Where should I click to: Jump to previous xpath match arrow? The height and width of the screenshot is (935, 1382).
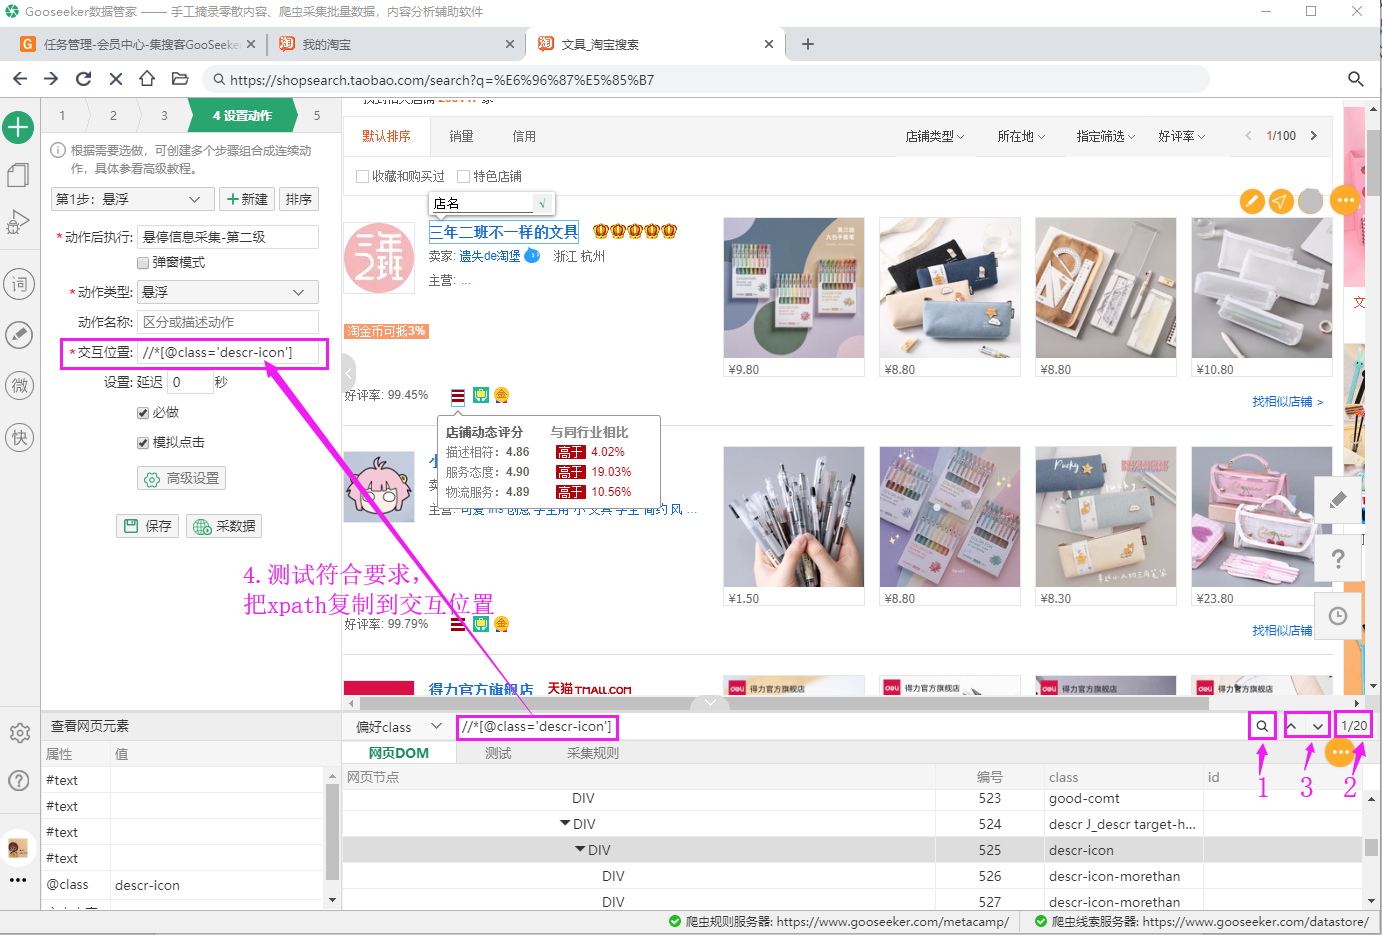tap(1293, 726)
